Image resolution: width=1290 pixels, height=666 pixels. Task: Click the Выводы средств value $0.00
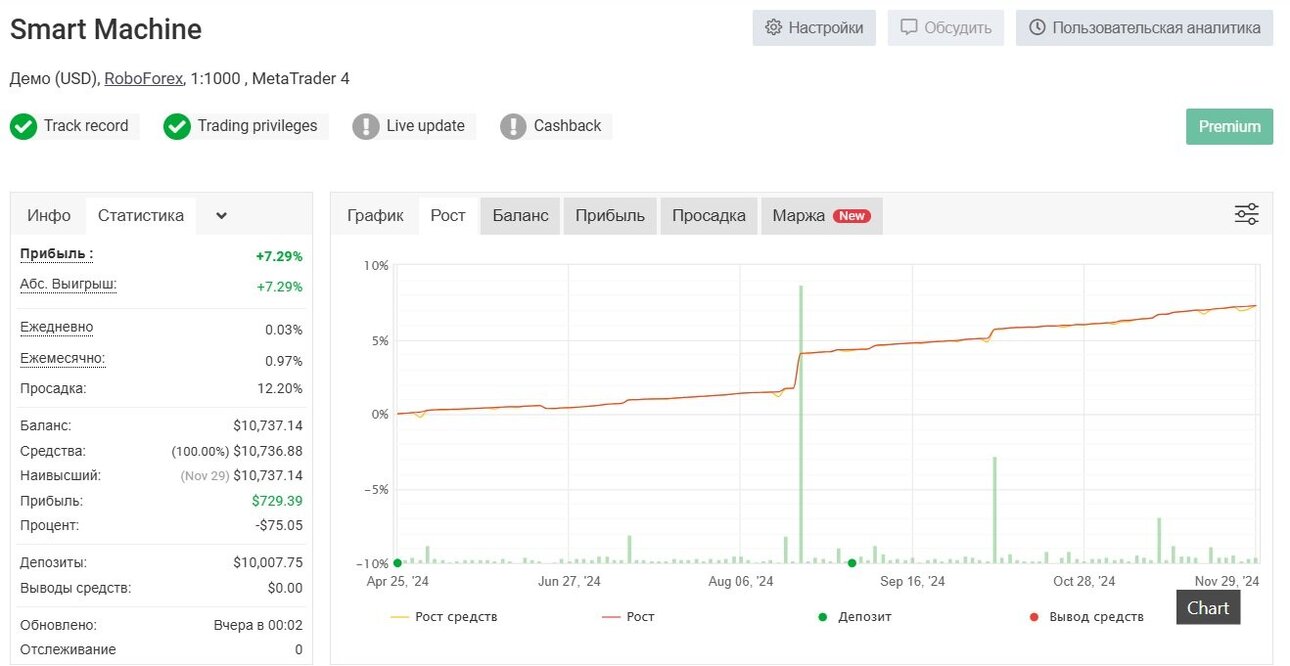click(x=285, y=588)
